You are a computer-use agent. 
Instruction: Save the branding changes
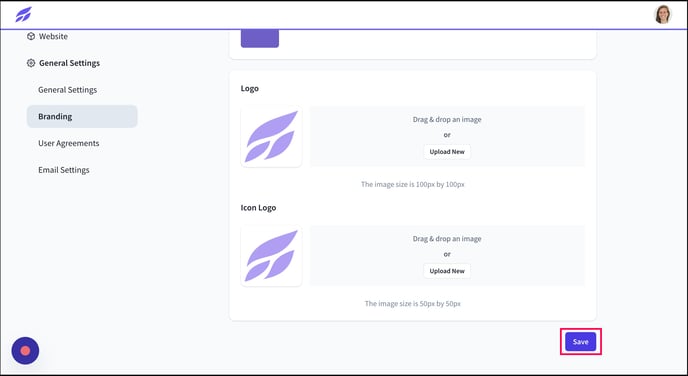tap(580, 342)
